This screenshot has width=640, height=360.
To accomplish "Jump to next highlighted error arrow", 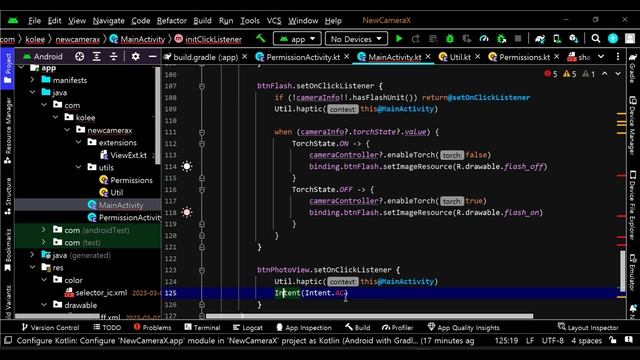I will pyautogui.click(x=618, y=74).
